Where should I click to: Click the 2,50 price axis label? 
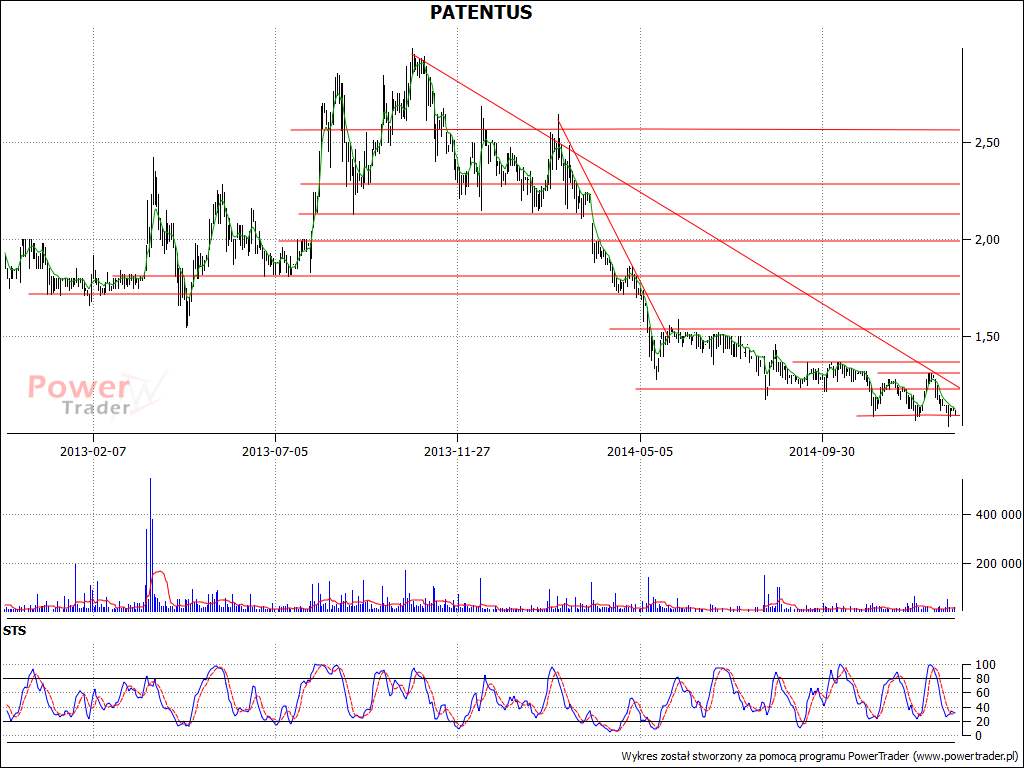[987, 142]
